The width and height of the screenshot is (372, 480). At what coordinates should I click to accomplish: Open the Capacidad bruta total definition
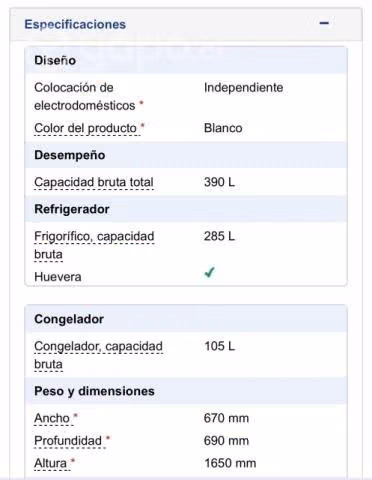click(94, 182)
